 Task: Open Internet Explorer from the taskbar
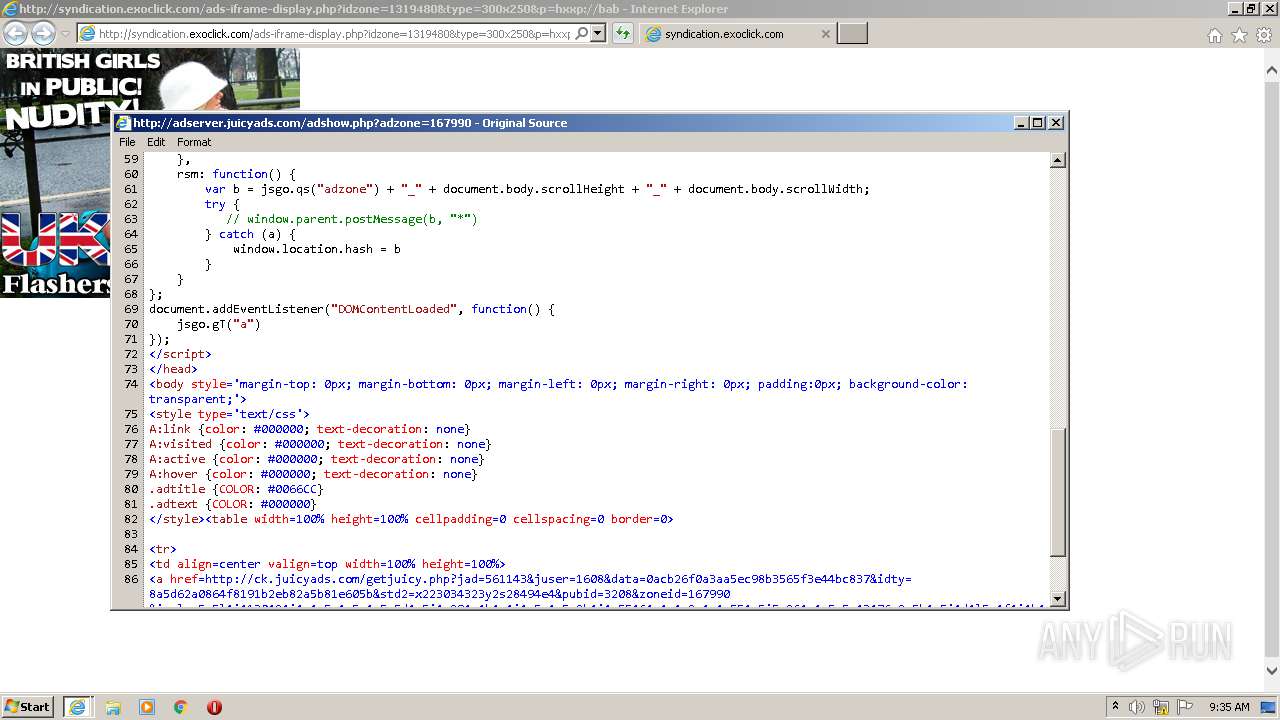(x=77, y=707)
